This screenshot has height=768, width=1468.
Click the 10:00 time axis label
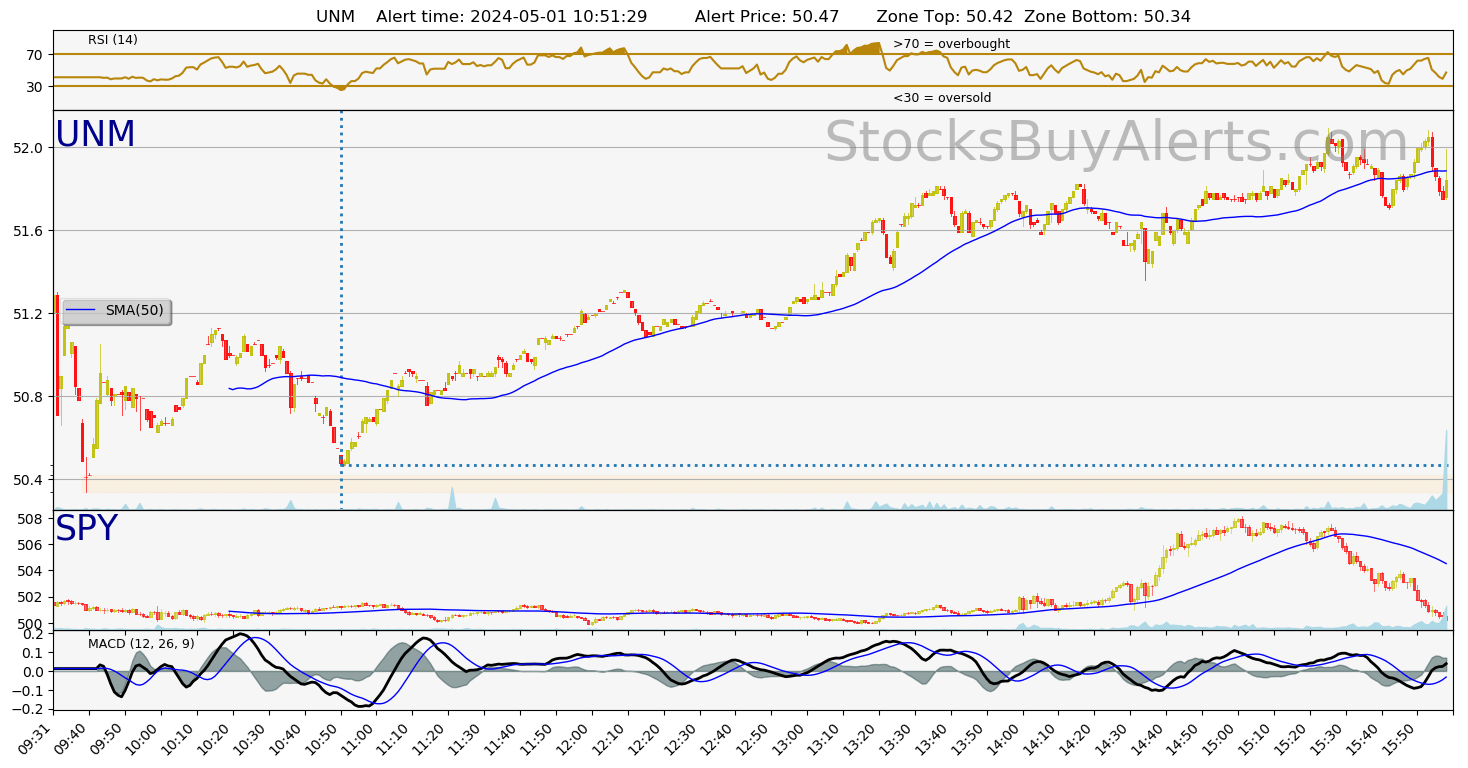click(143, 737)
